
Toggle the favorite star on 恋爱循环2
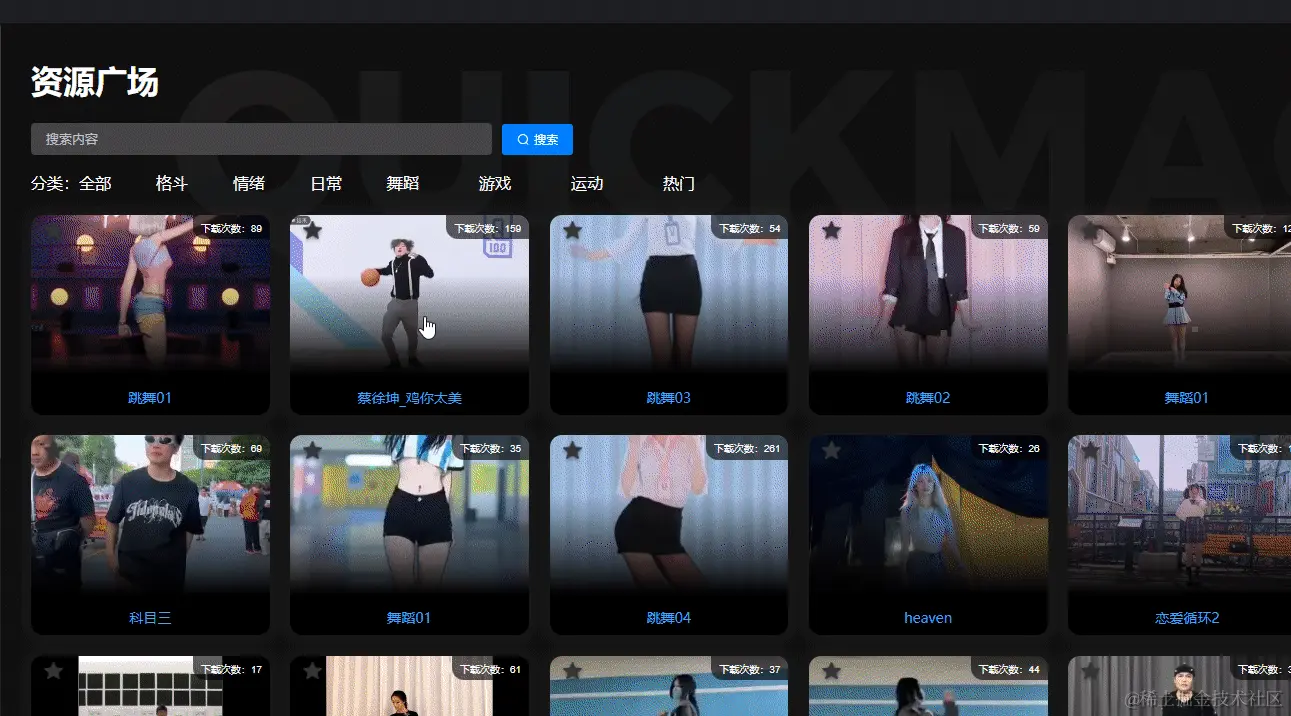click(1090, 450)
